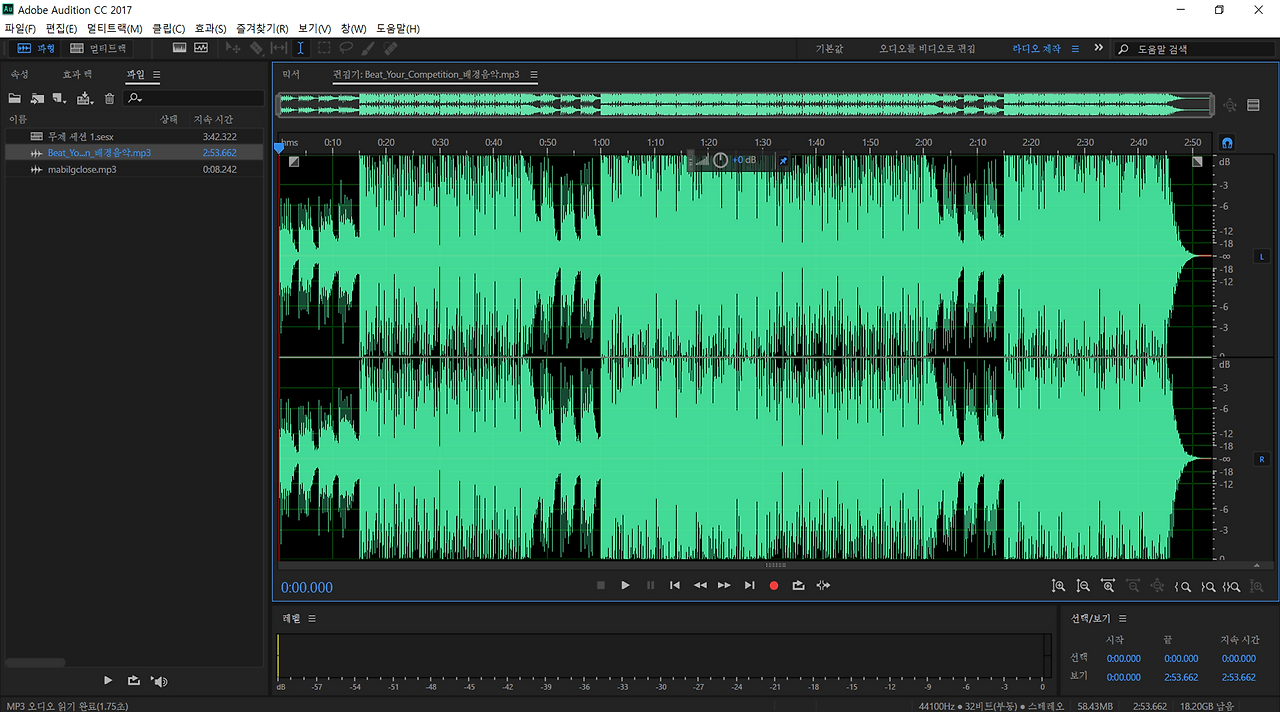Open the 파일(F) menu
The image size is (1280, 712).
(20, 28)
